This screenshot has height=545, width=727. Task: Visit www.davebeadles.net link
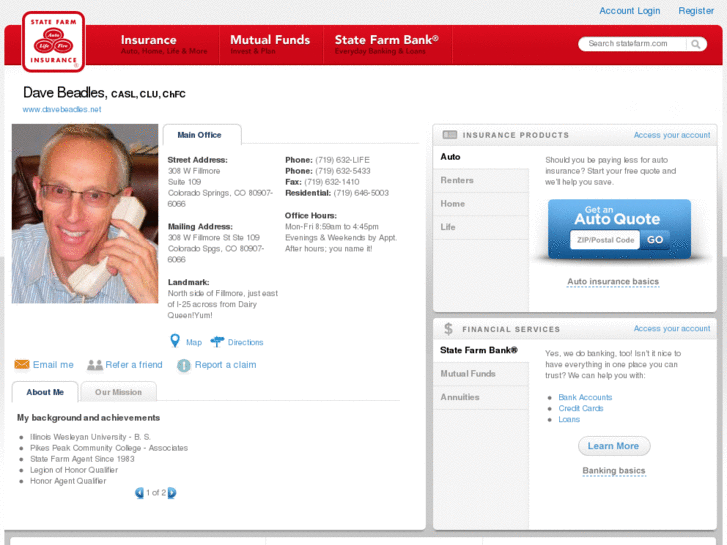coord(62,109)
